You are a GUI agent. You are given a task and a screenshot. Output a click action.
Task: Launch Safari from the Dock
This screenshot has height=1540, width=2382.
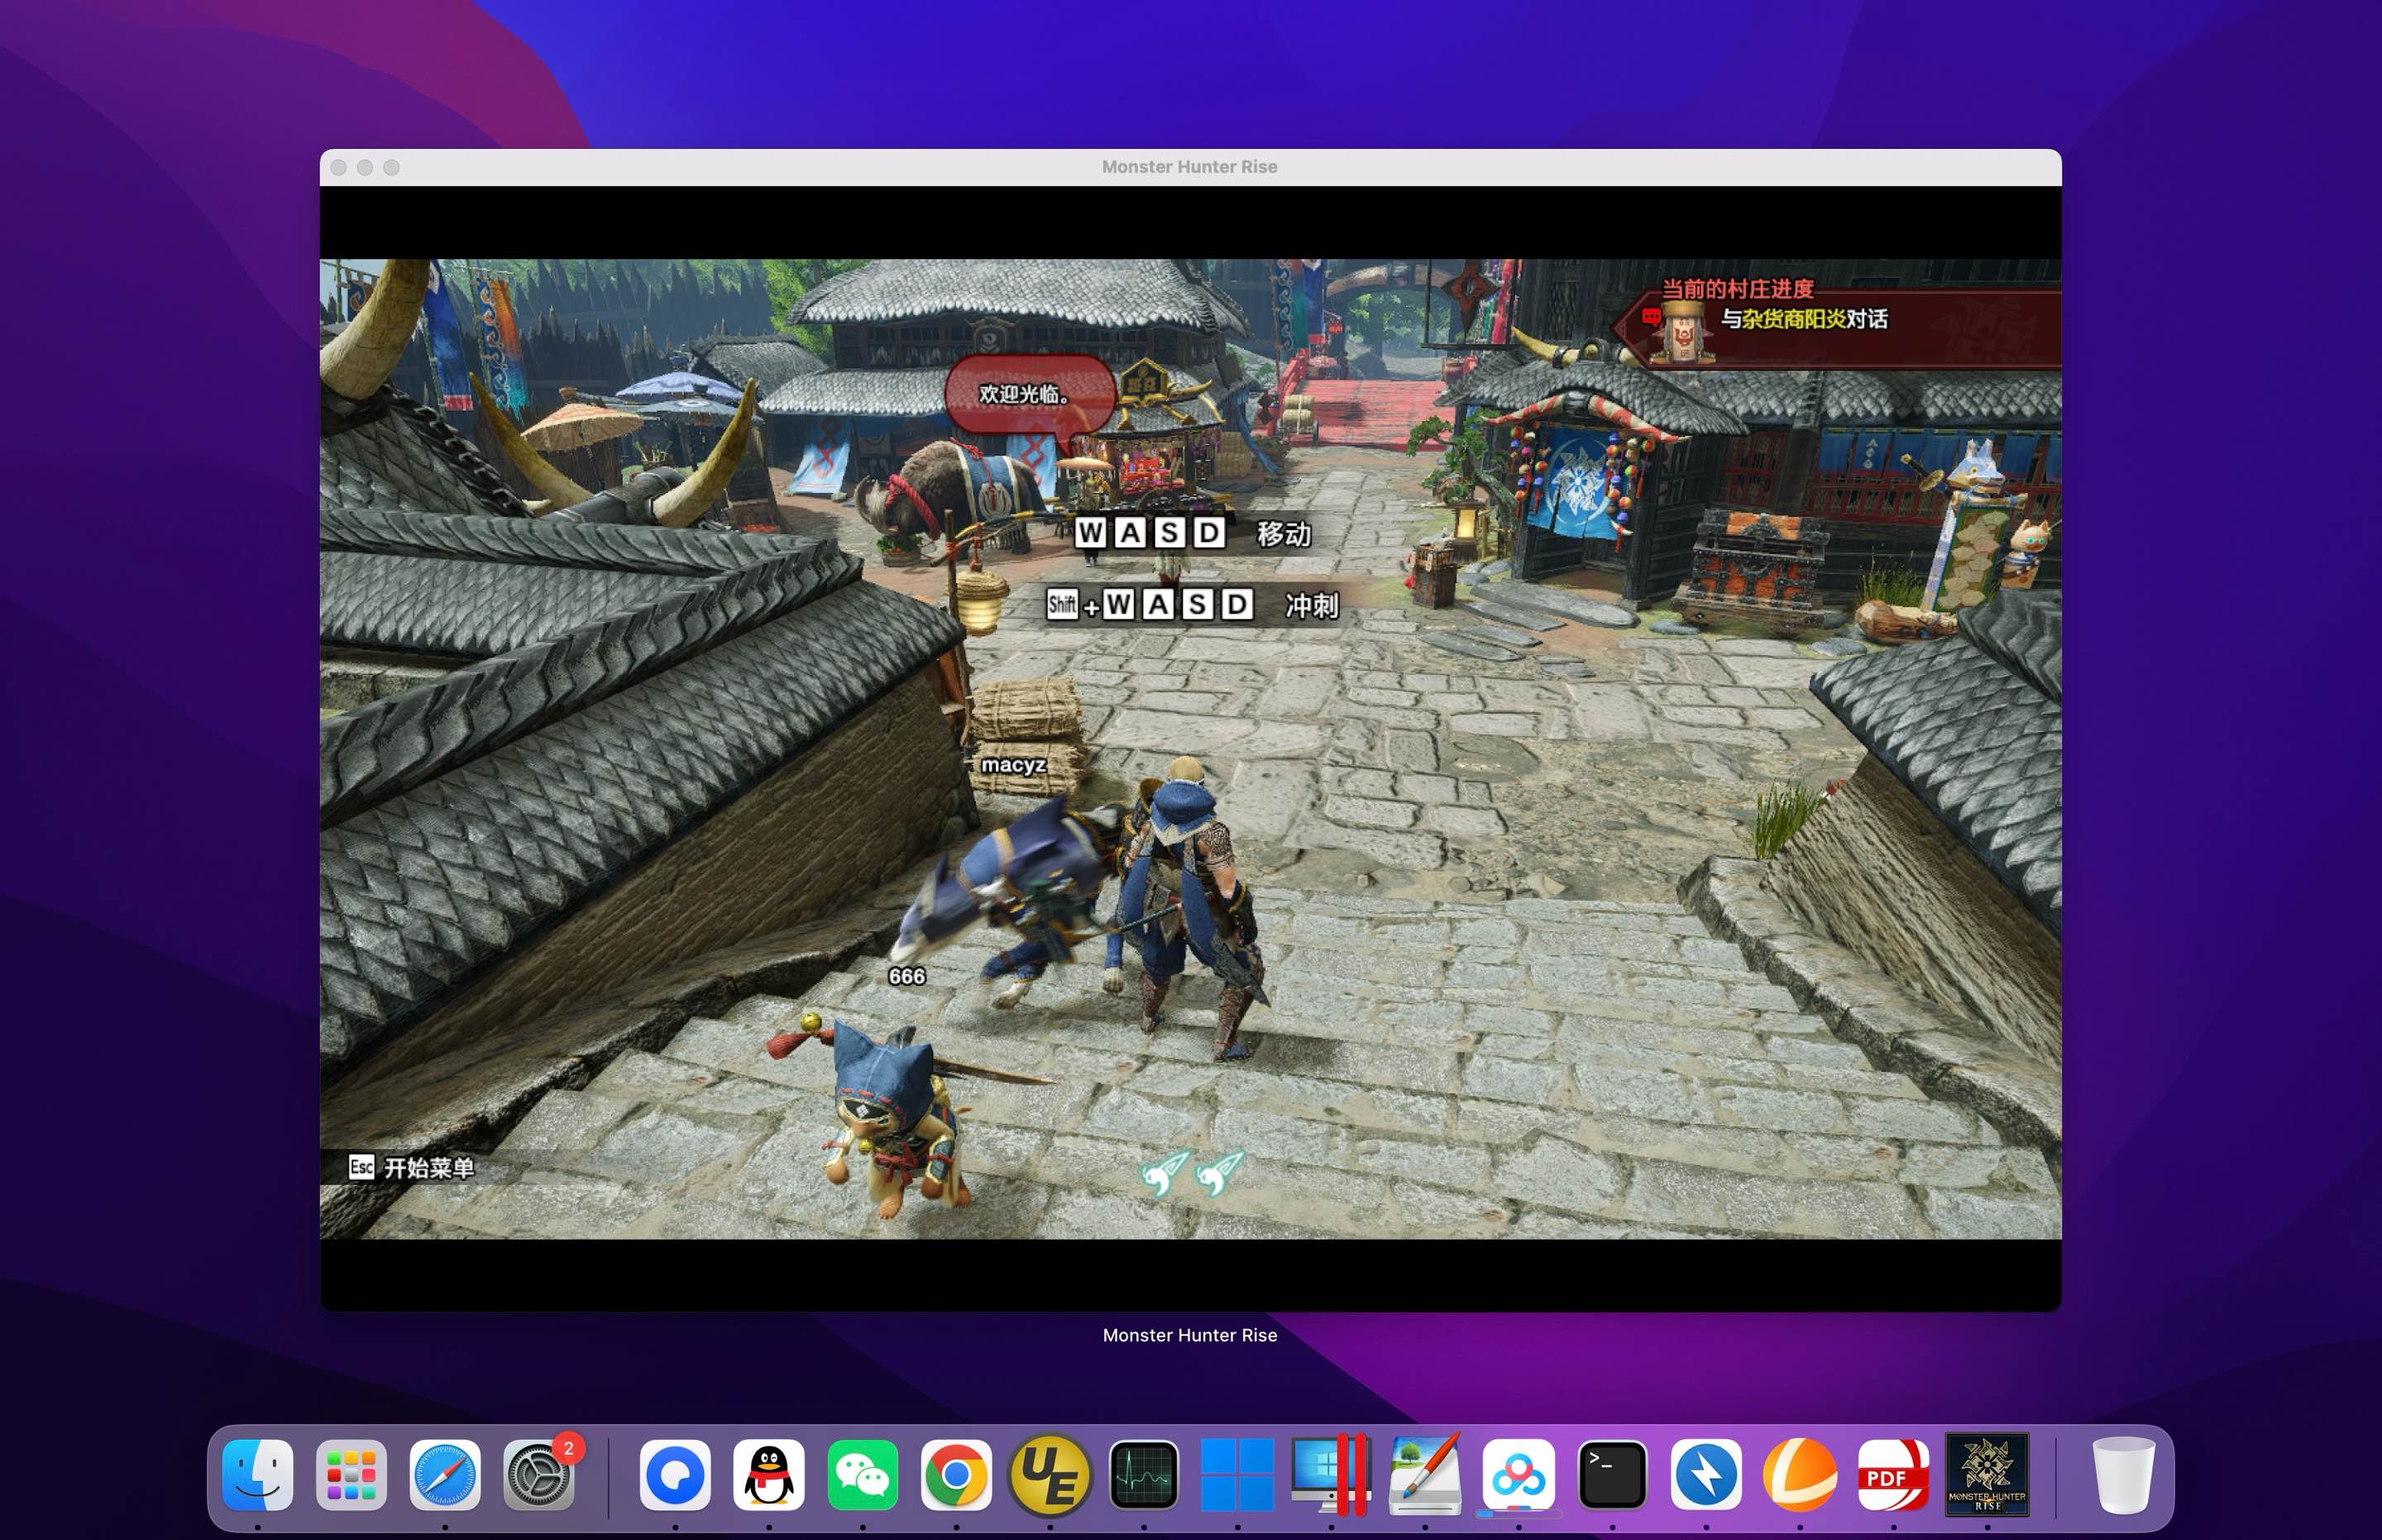(x=445, y=1475)
